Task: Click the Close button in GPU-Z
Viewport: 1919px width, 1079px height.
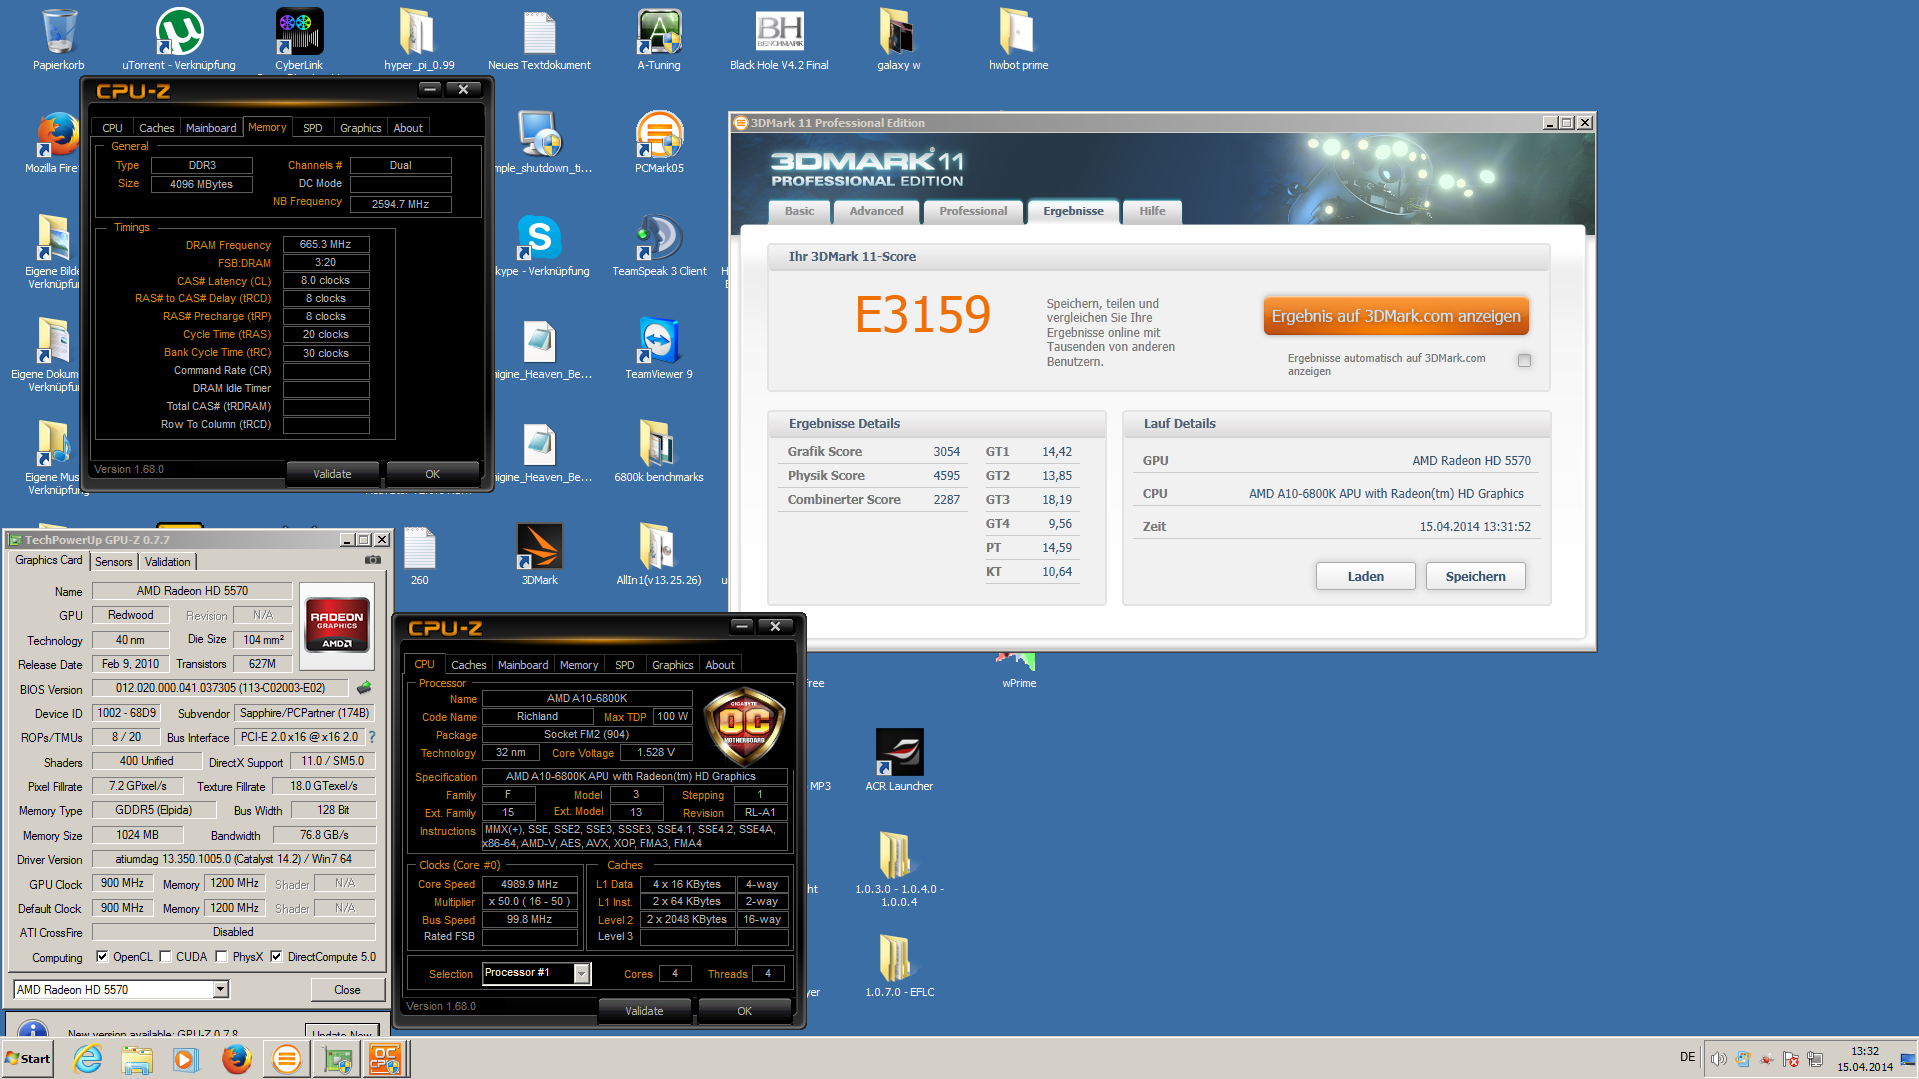Action: [x=347, y=990]
